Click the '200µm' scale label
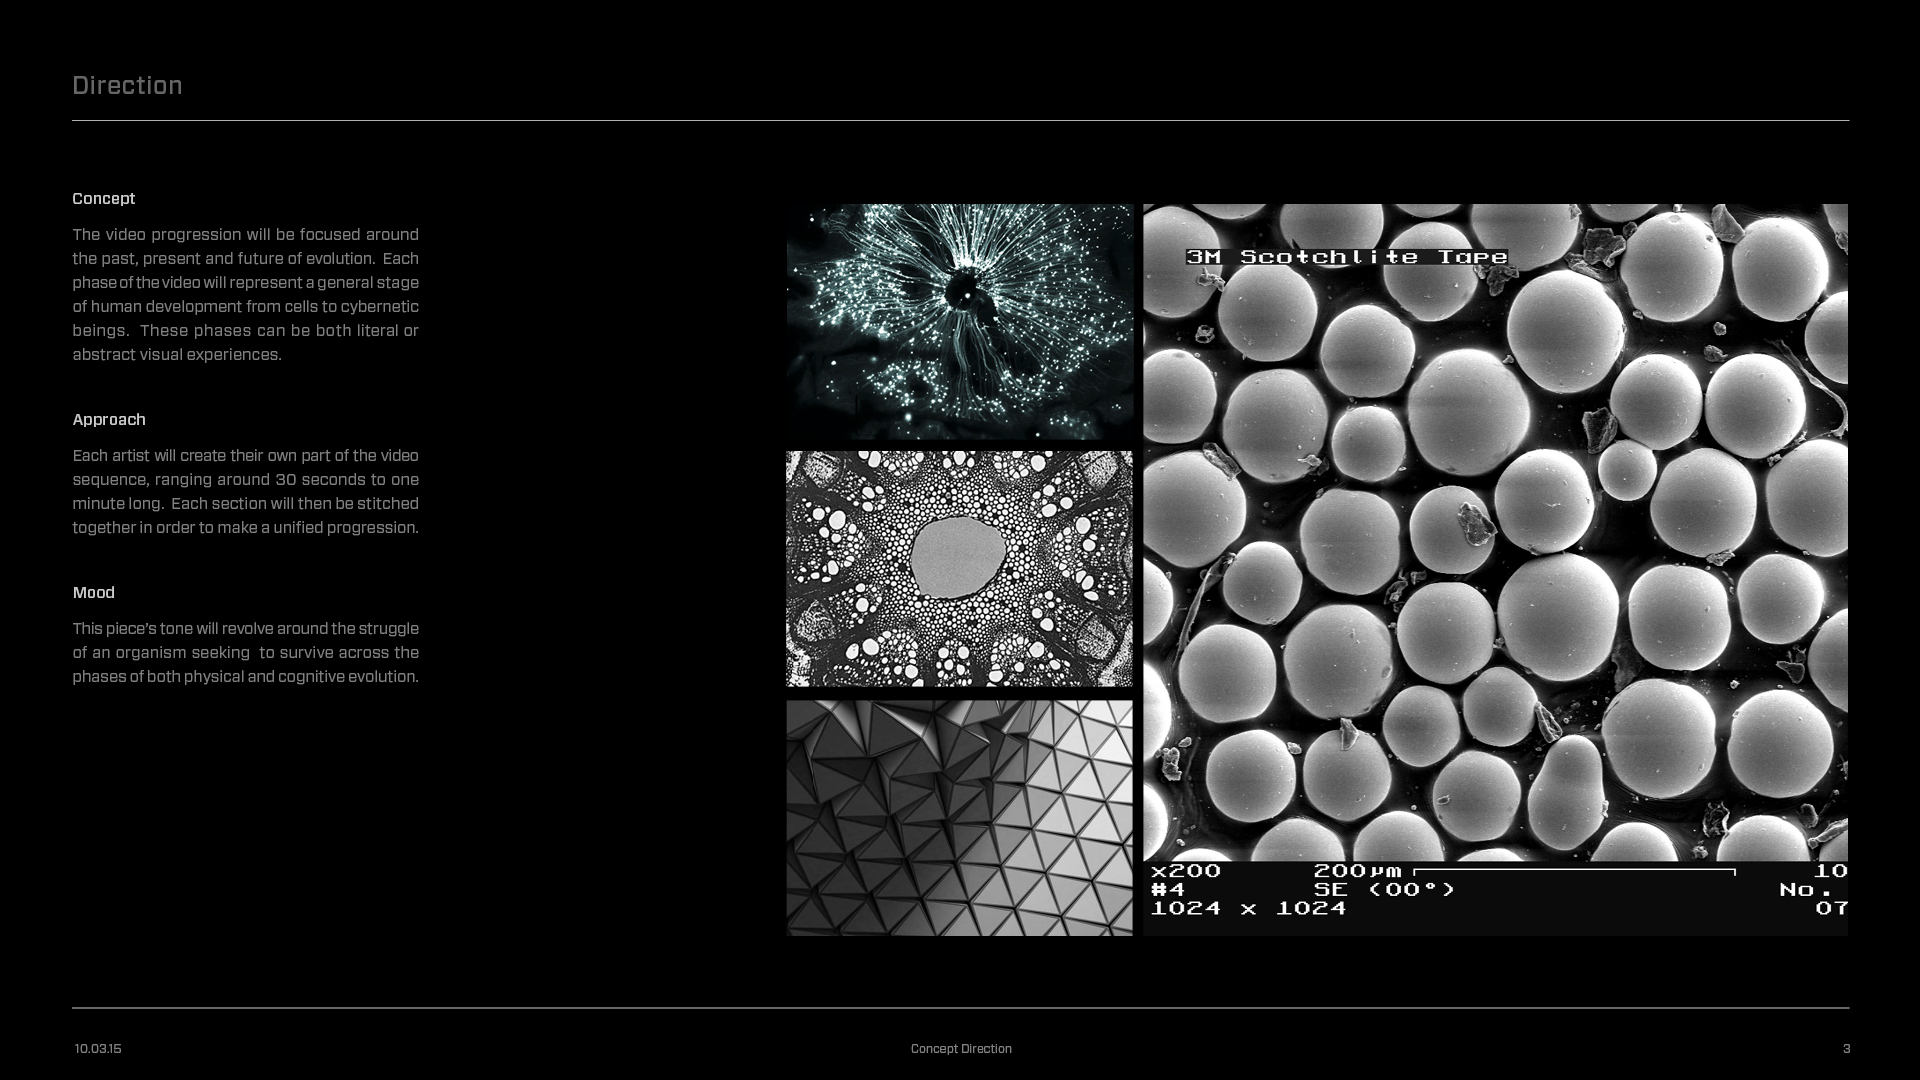Image resolution: width=1920 pixels, height=1080 pixels. [1357, 871]
